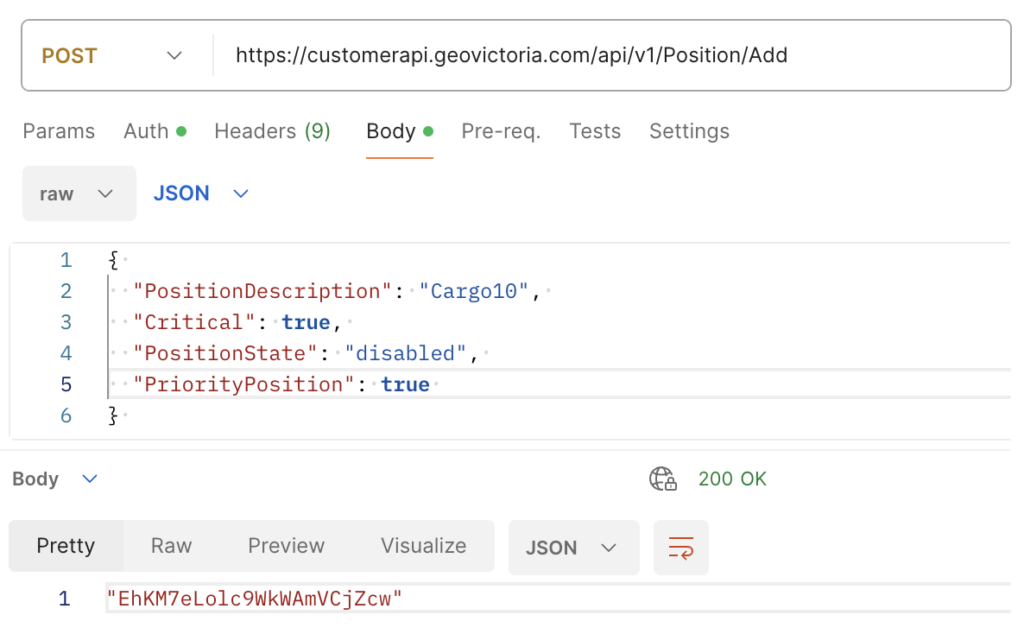The width and height of the screenshot is (1024, 634).
Task: Switch to the Settings tab
Action: 689,131
